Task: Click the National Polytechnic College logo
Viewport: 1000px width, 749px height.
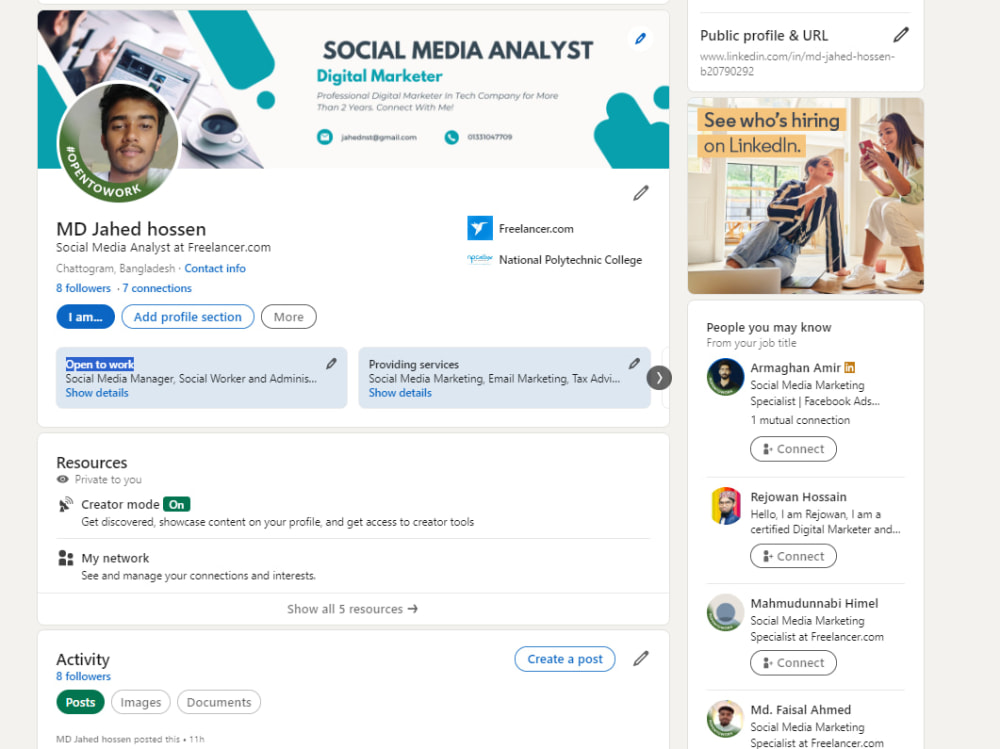Action: [x=480, y=259]
